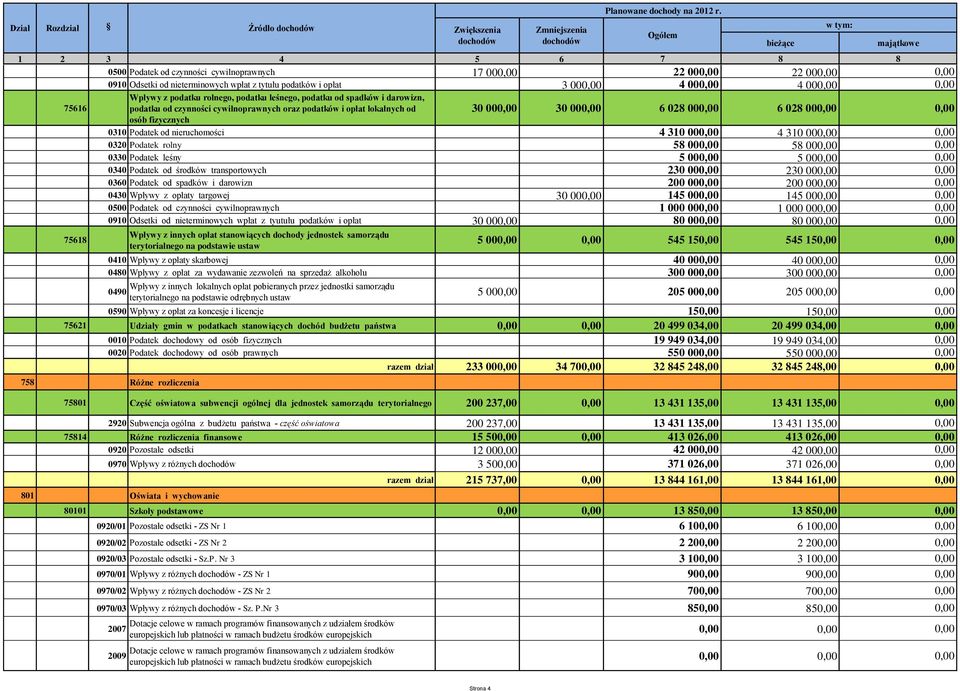Click the 'Ogółem' column header

(662, 35)
